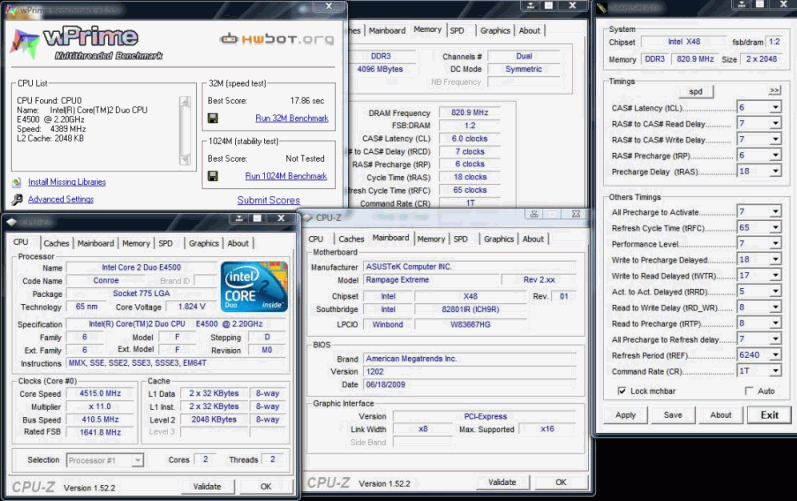Open RAS# Precharge (tRP) dropdown
This screenshot has height=501, width=797.
[x=775, y=155]
